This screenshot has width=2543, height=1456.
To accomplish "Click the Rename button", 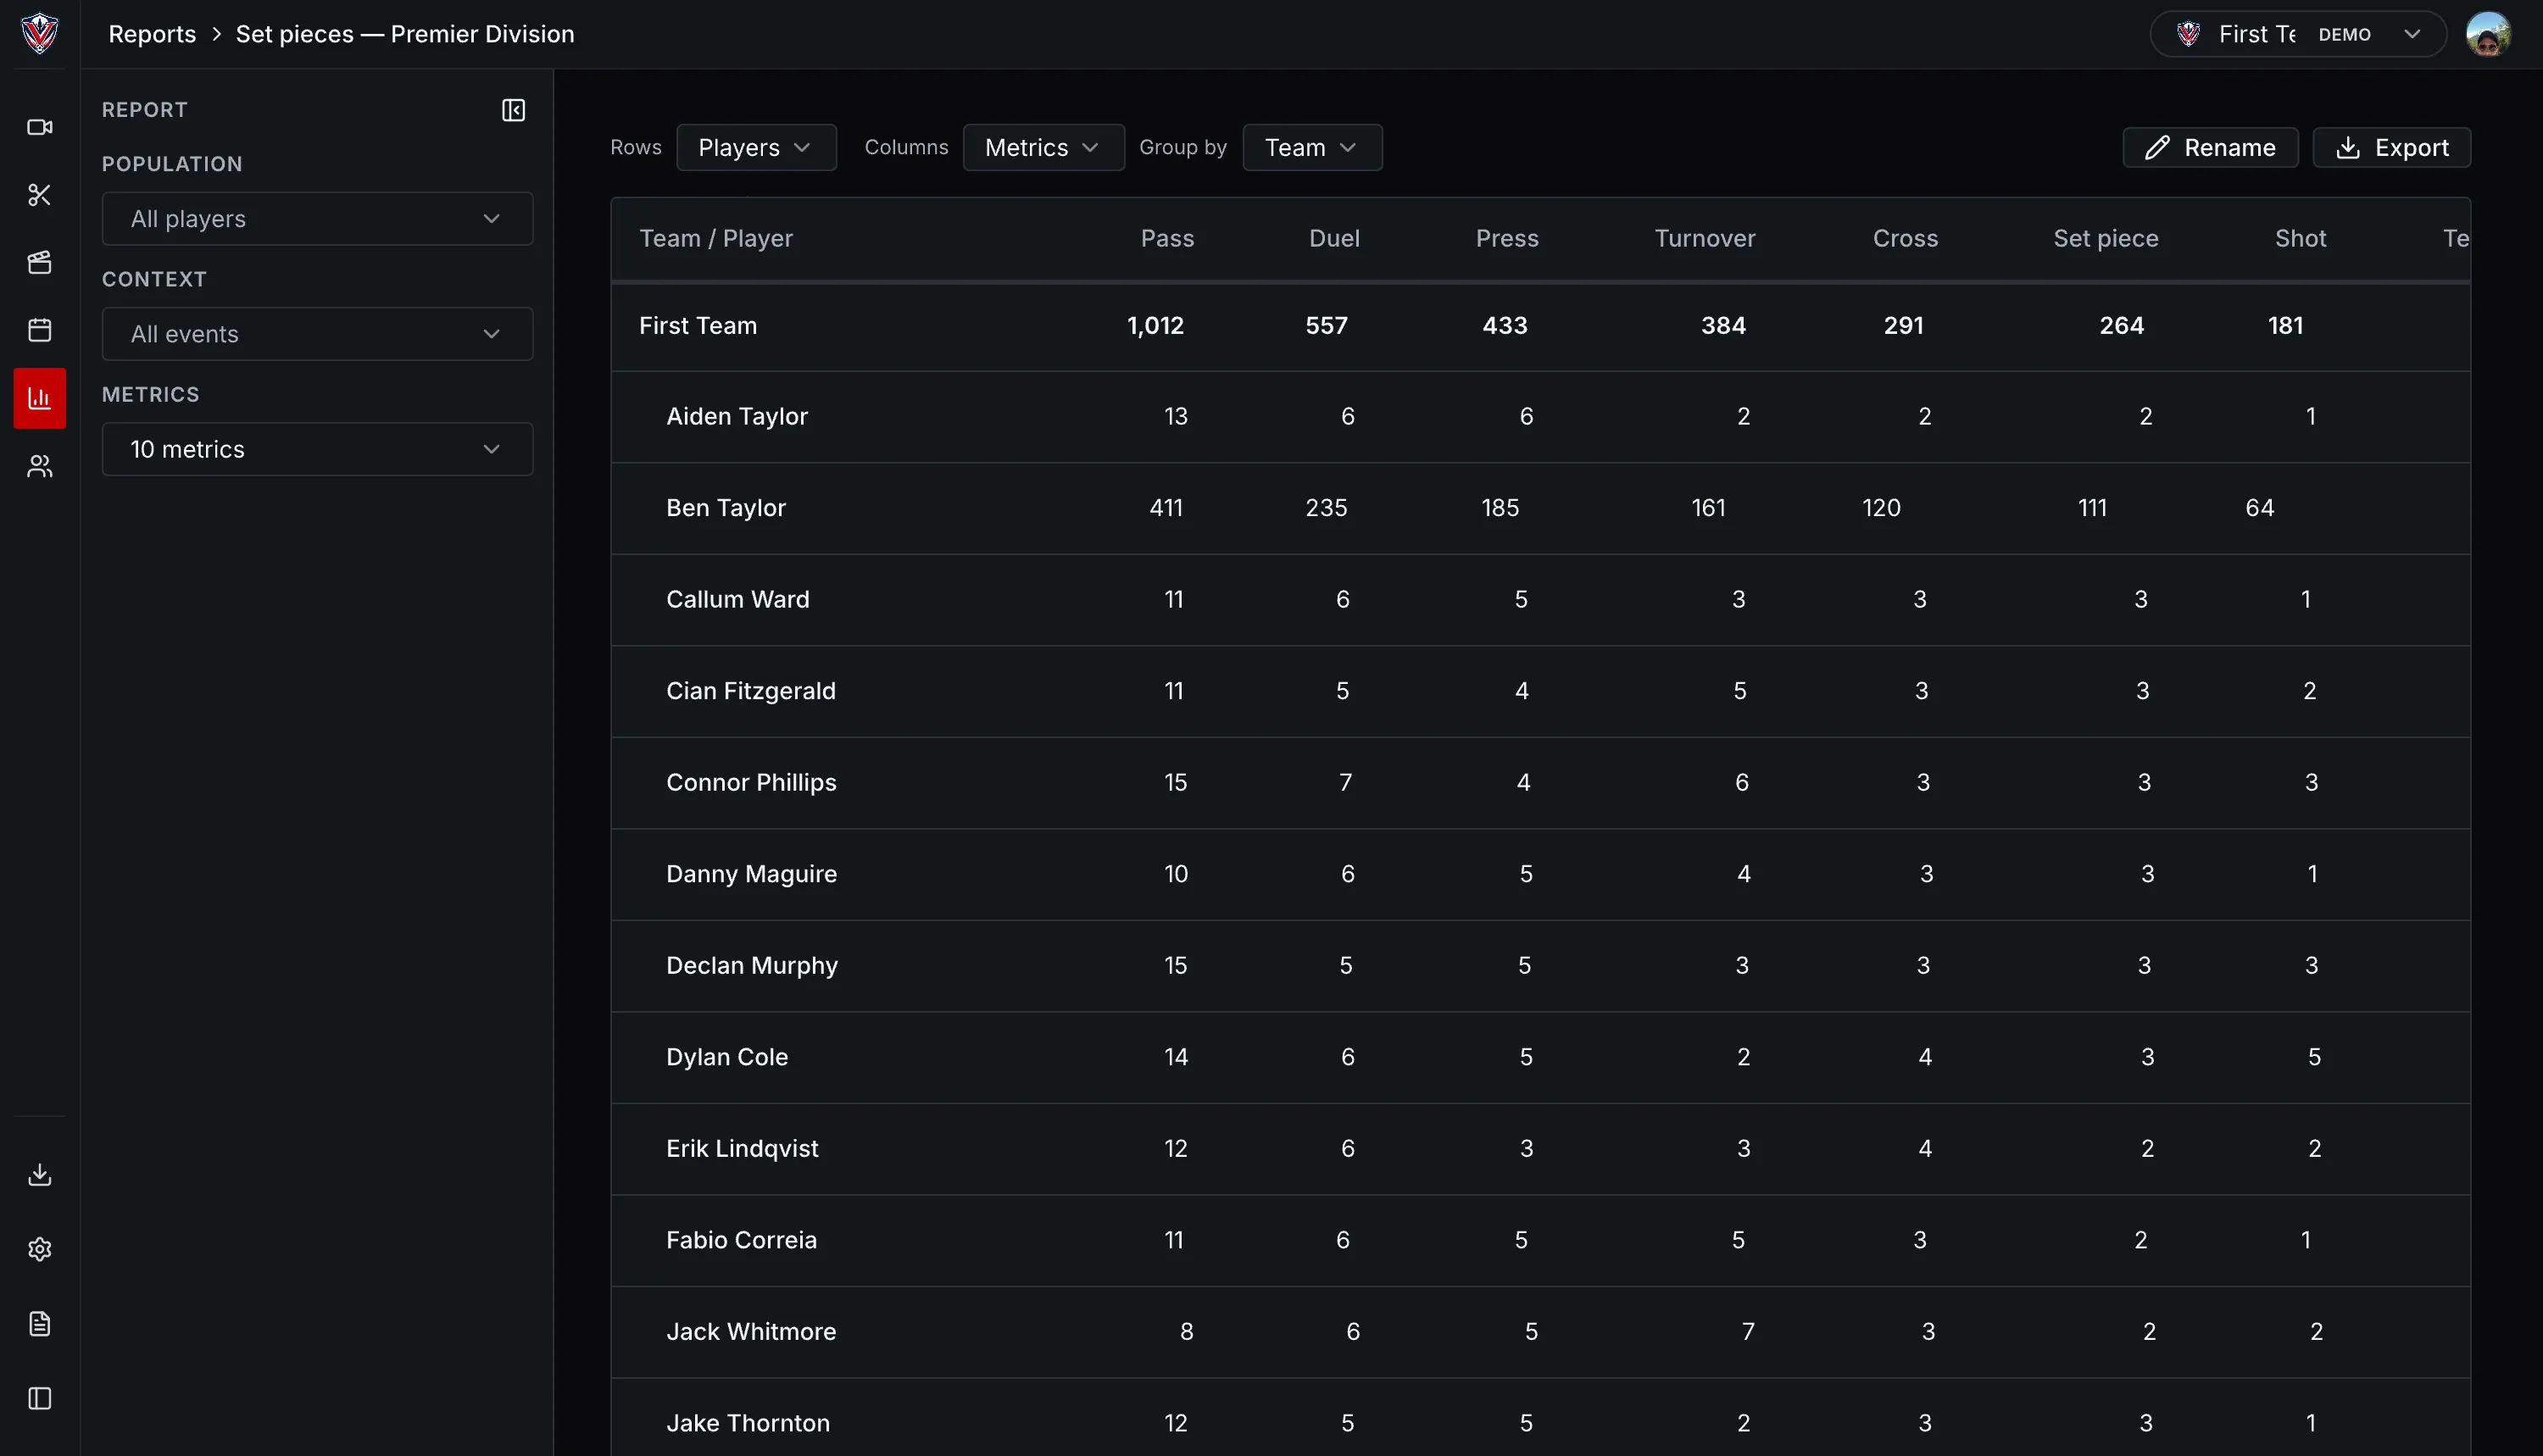I will click(2210, 147).
